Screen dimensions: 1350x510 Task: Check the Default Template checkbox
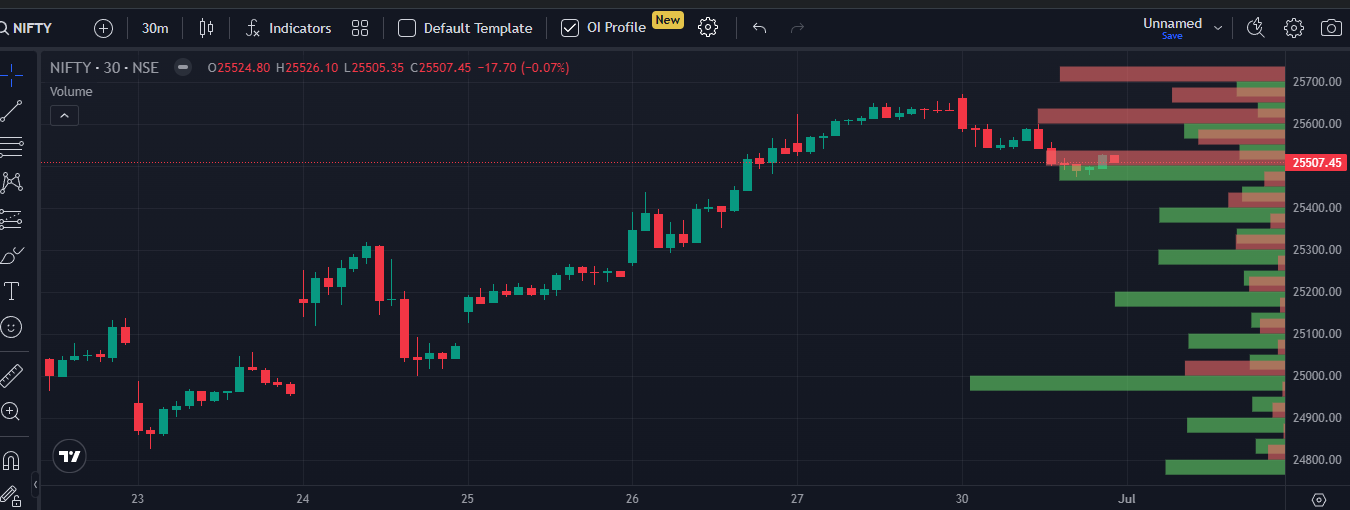coord(407,28)
